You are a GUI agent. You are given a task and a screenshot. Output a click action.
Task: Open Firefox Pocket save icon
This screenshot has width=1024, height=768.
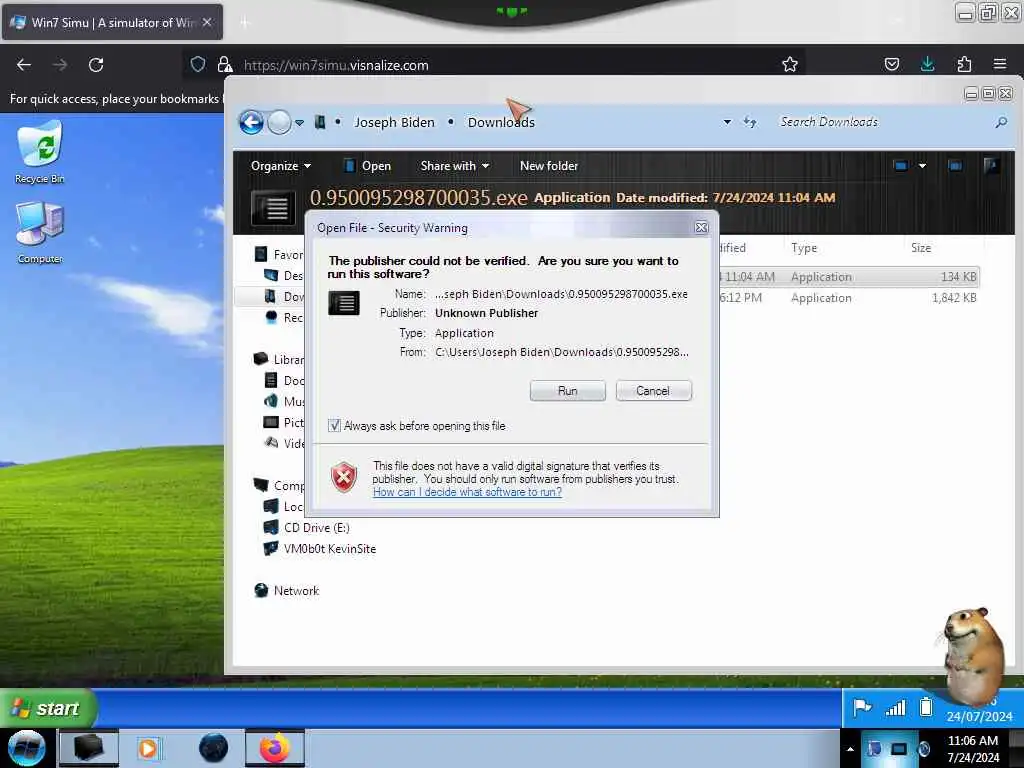point(891,64)
